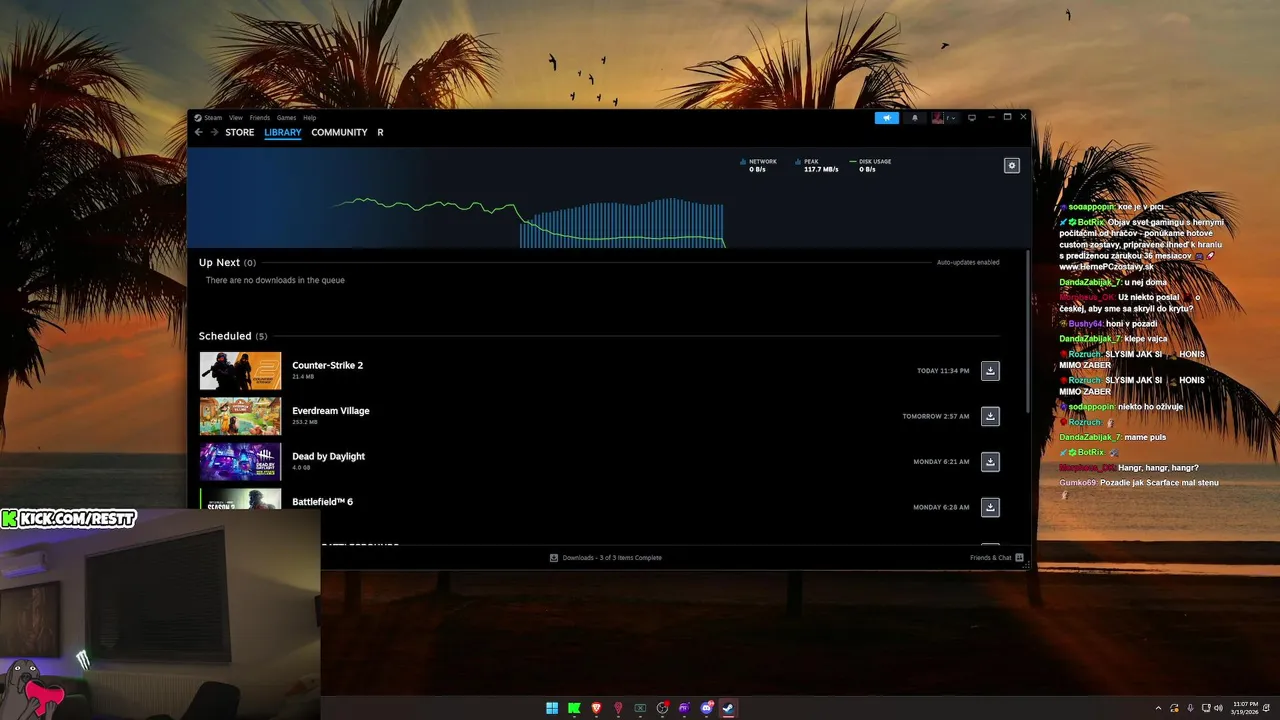Screen dimensions: 1280x720
Task: Download Counter-Strike 2 update now
Action: pos(990,371)
